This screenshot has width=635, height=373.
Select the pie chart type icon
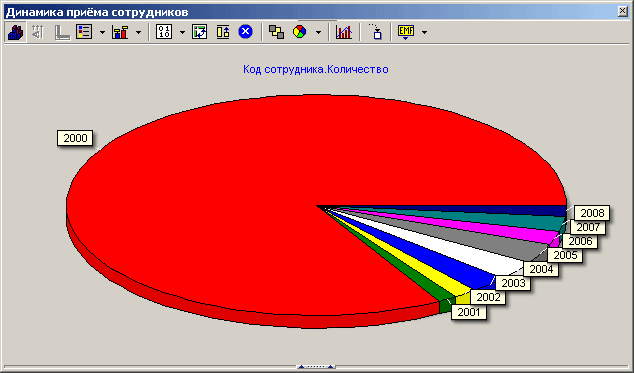click(300, 32)
